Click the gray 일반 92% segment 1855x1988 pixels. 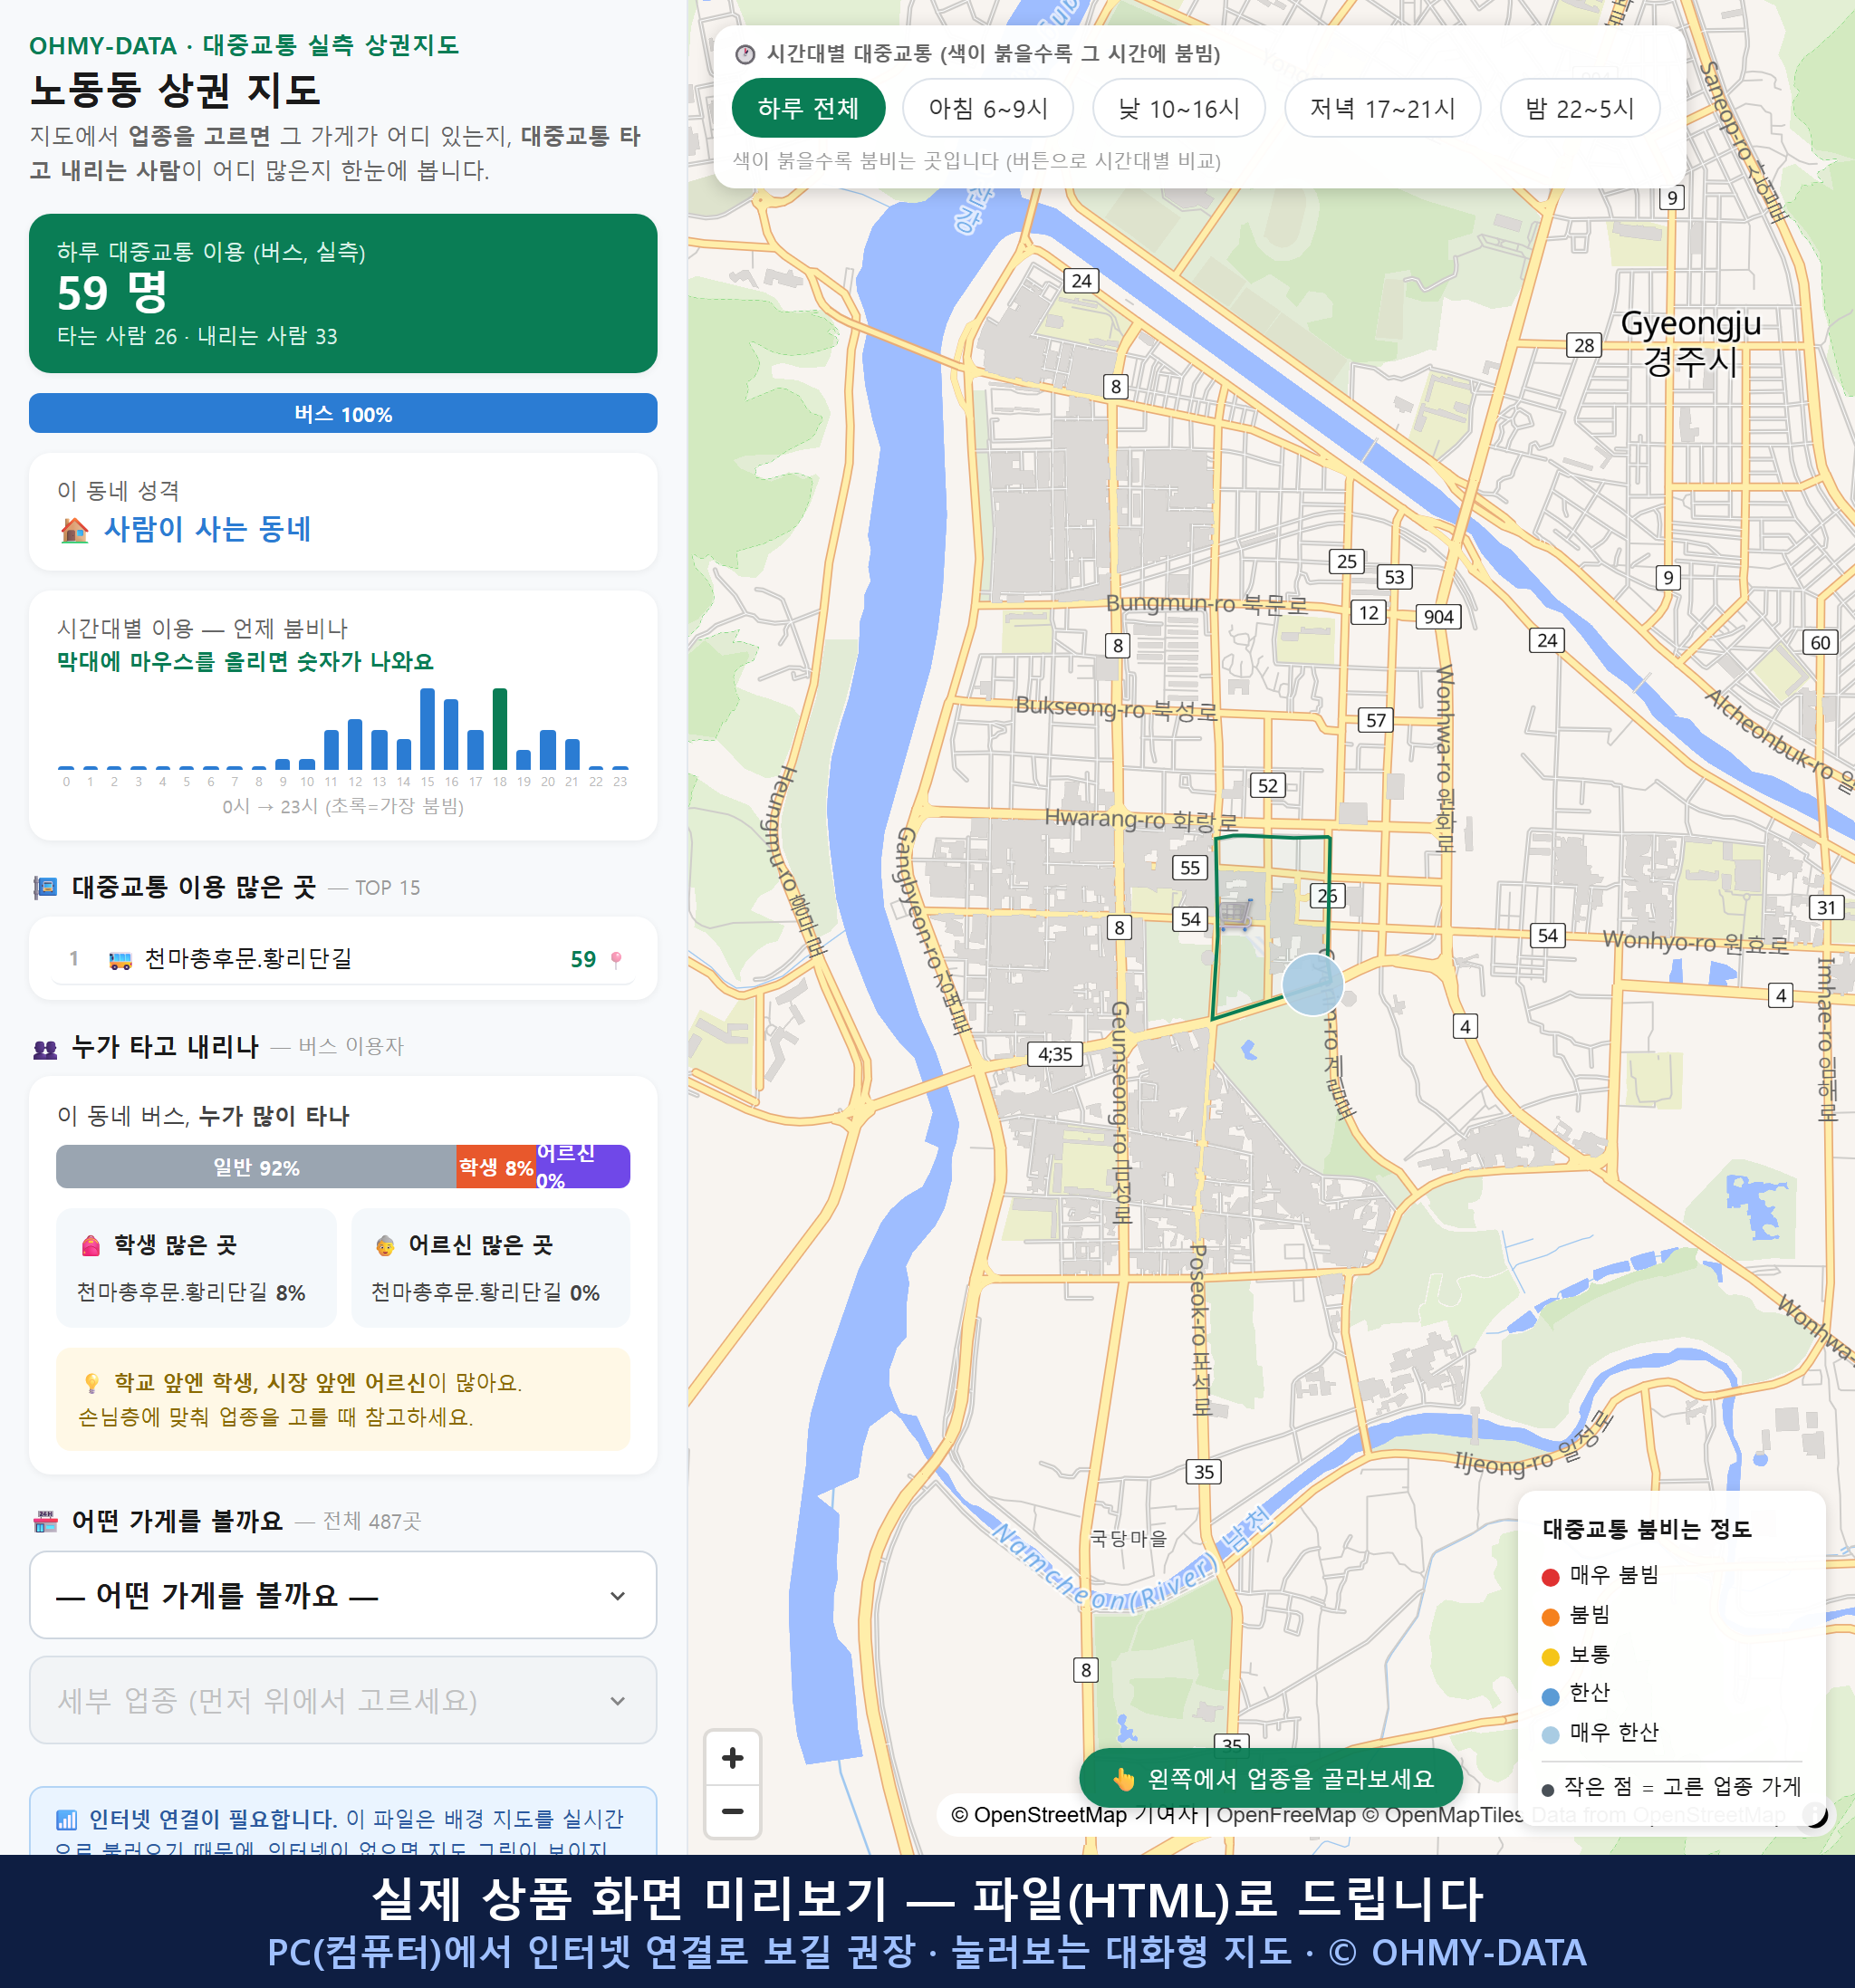[x=256, y=1167]
